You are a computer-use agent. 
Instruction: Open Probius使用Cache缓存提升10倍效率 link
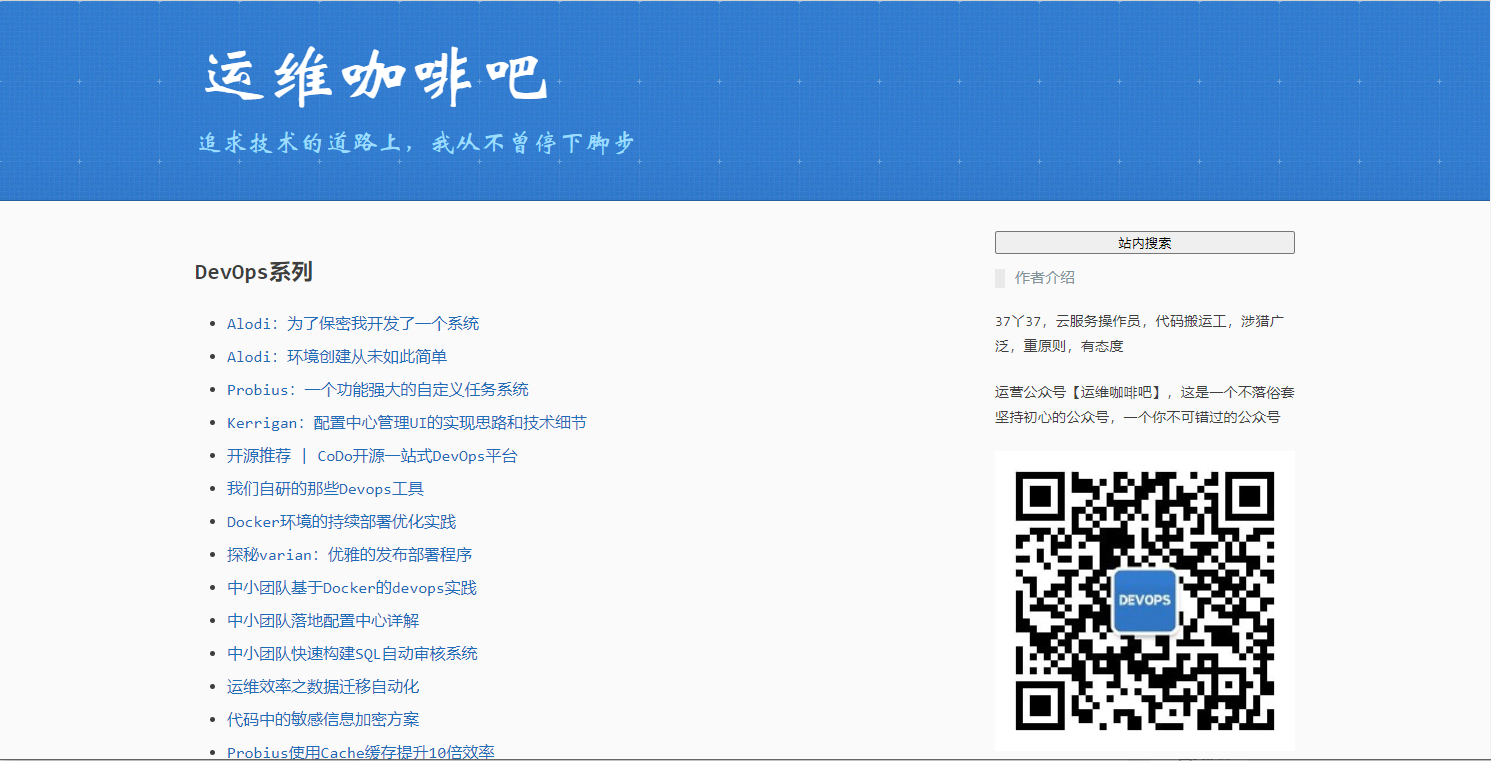[x=360, y=752]
